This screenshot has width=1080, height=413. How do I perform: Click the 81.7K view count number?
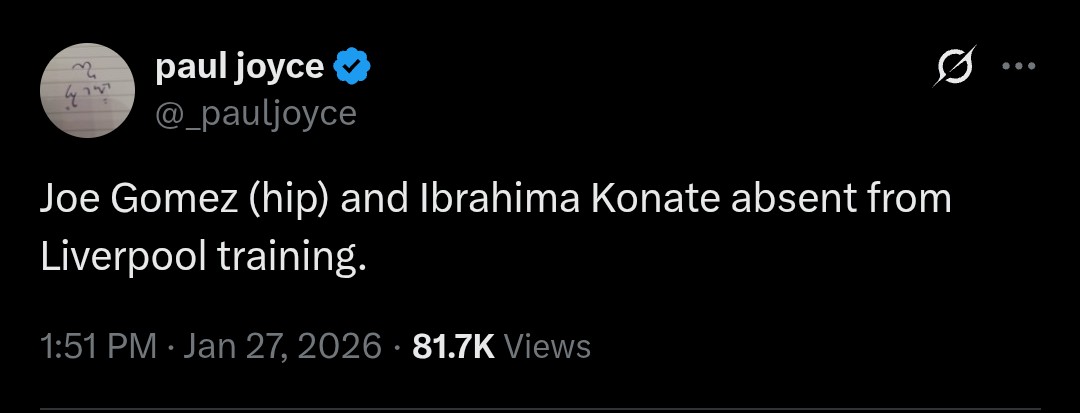453,346
